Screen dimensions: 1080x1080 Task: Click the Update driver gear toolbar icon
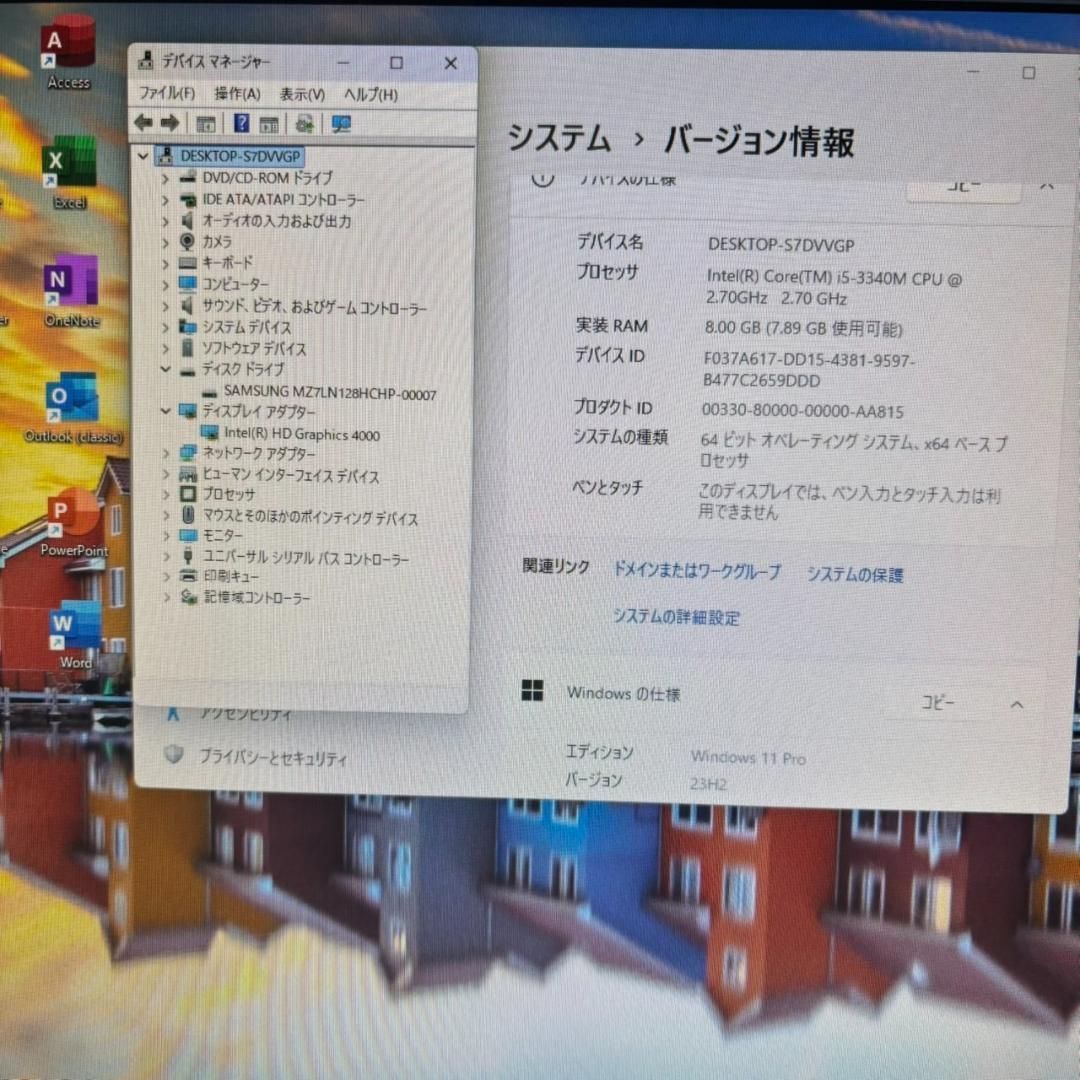tap(305, 123)
